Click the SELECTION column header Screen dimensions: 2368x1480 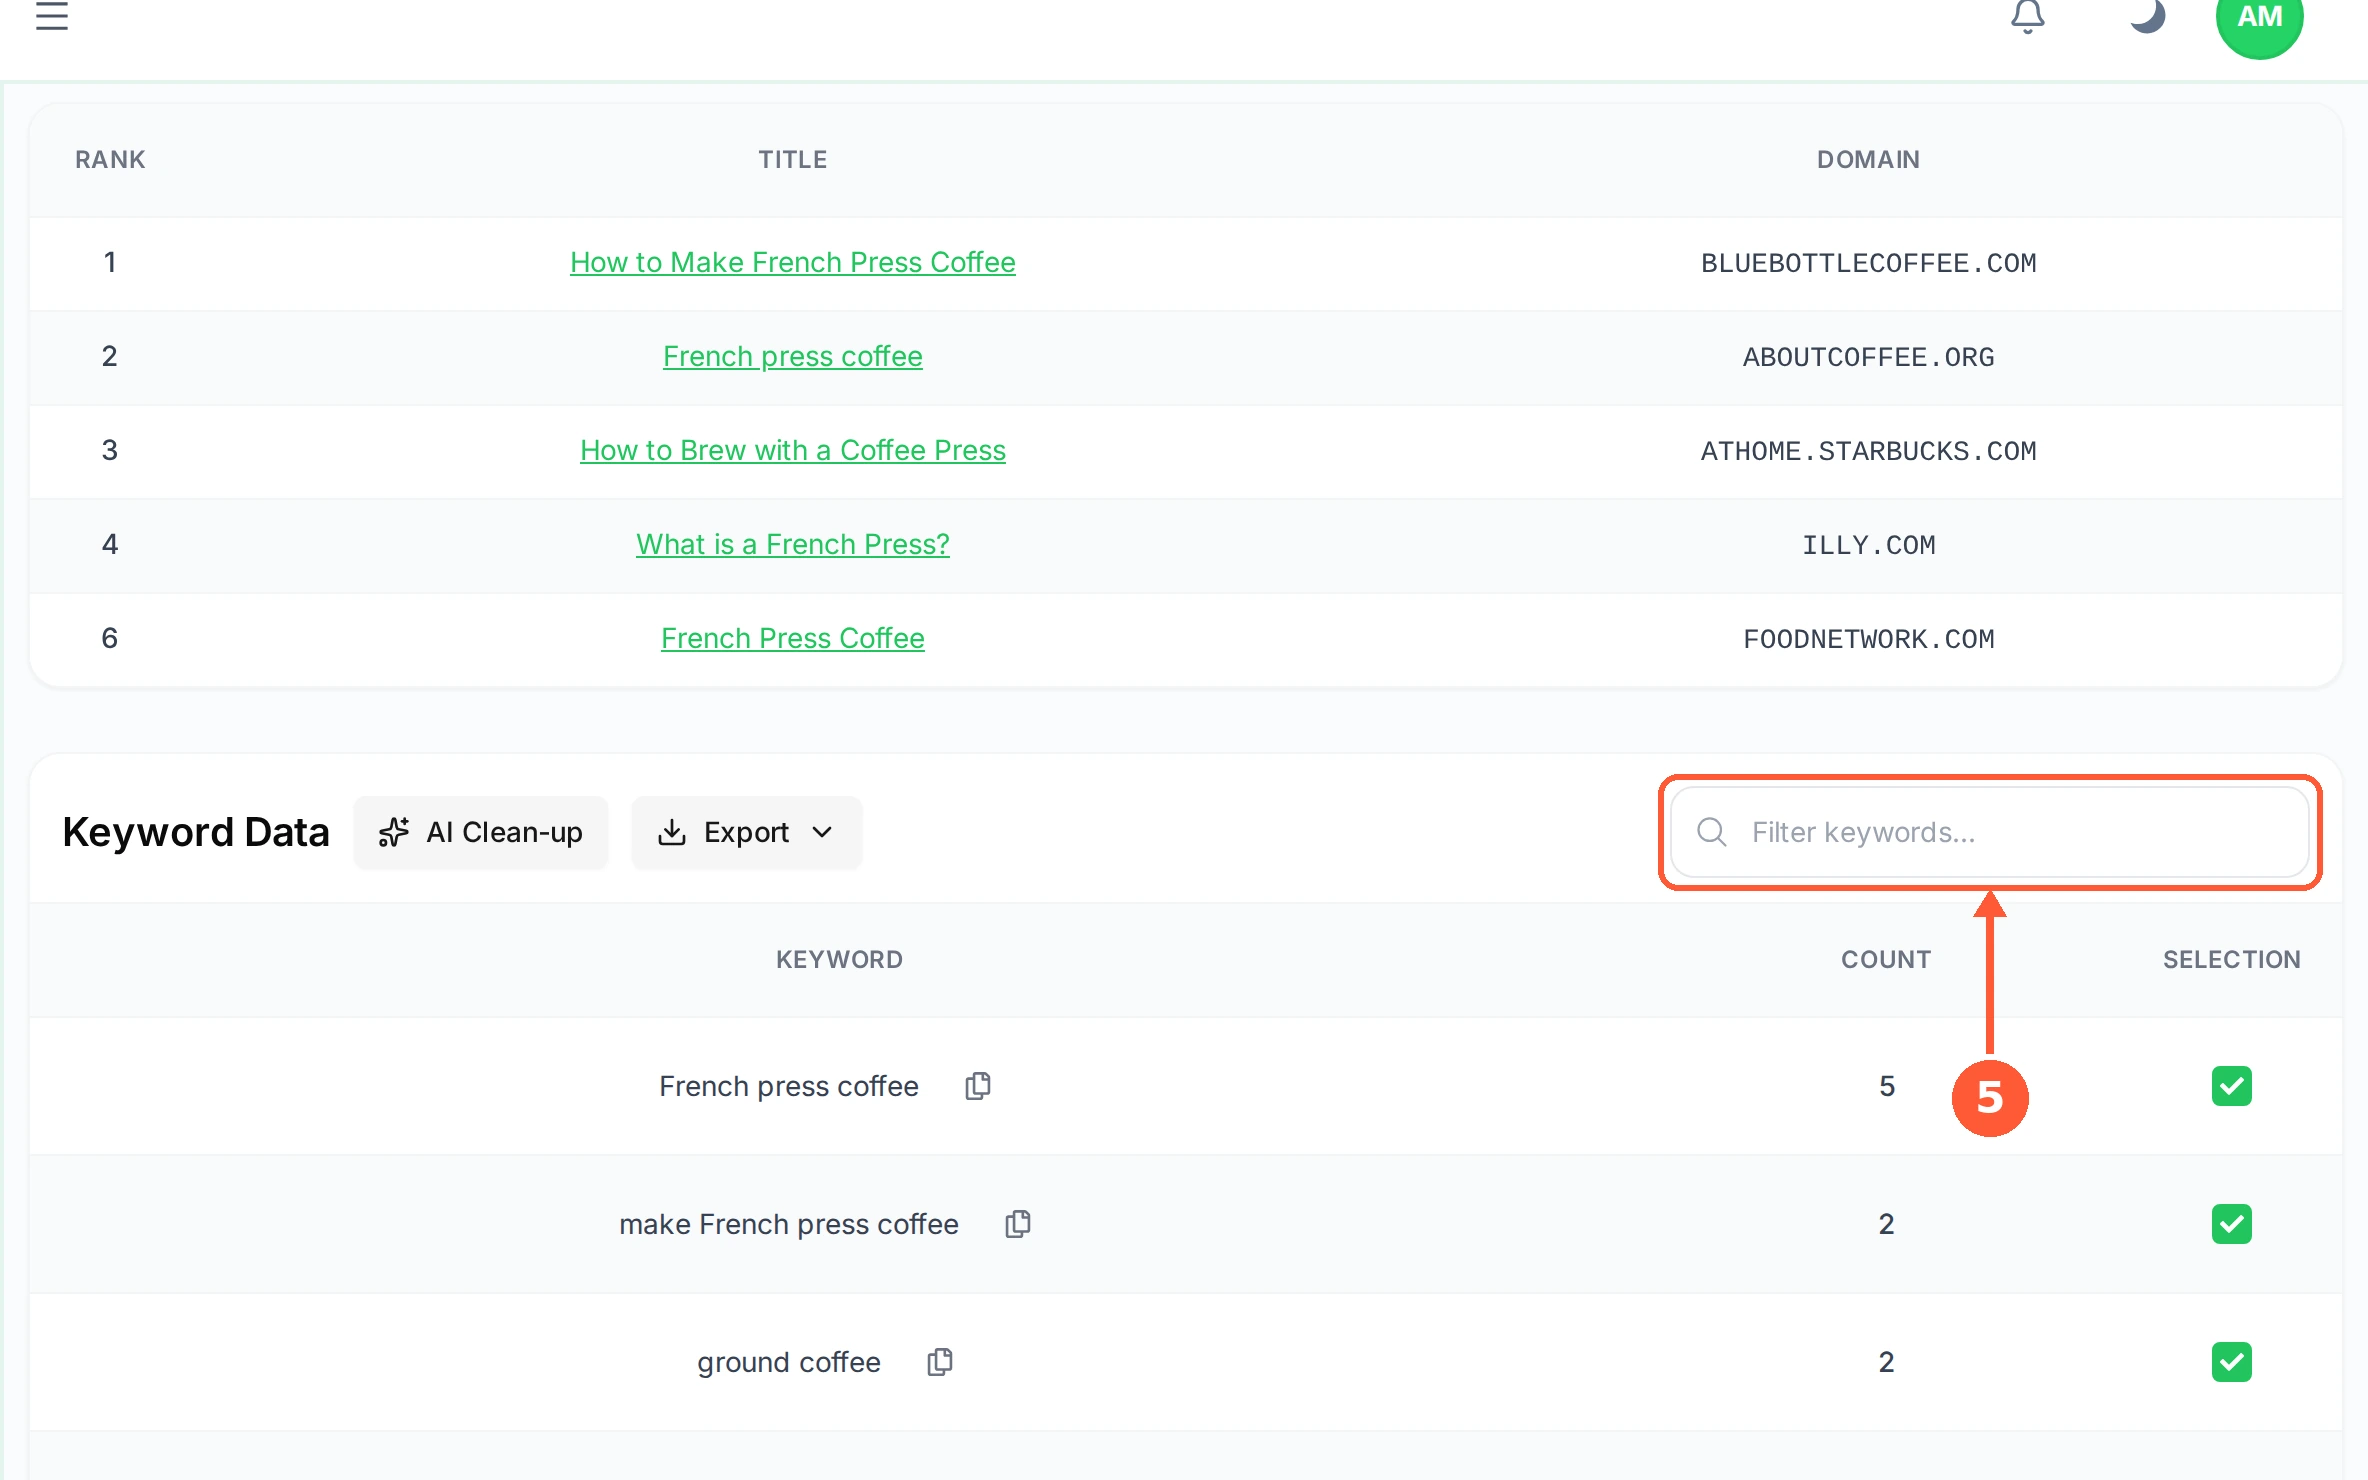2232,960
